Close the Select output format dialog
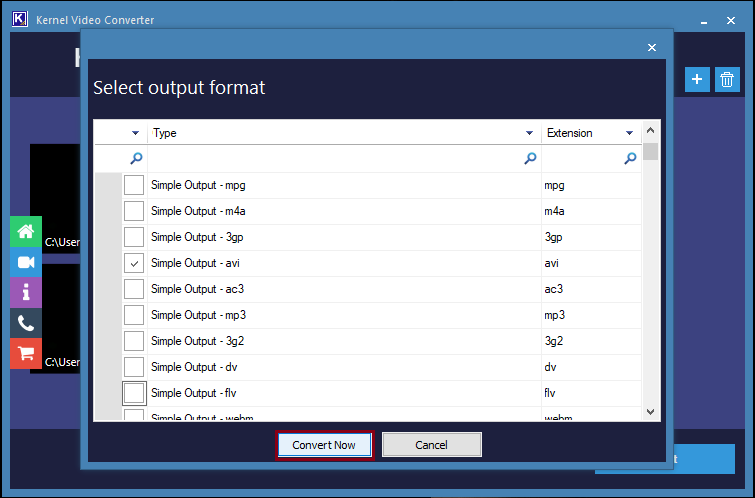 (652, 47)
